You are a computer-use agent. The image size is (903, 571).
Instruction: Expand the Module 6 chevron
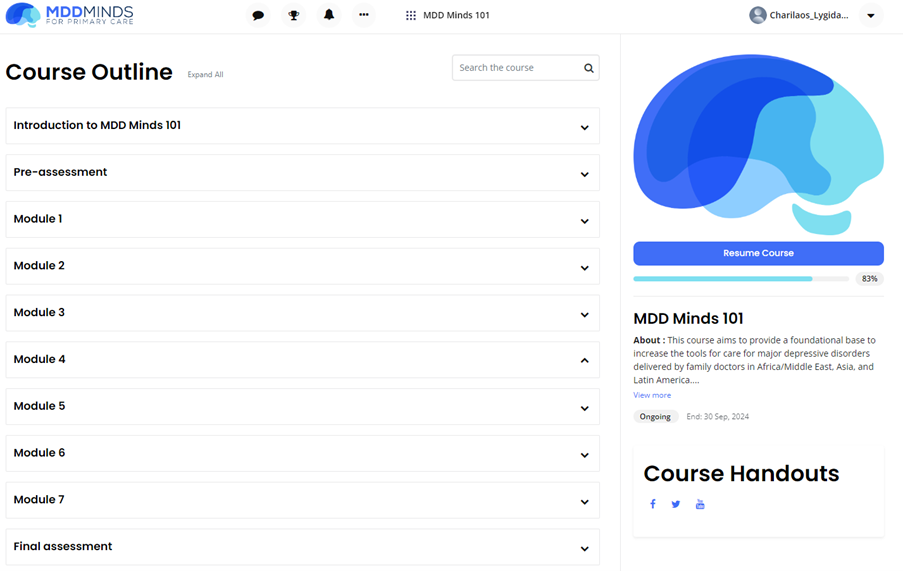(585, 455)
